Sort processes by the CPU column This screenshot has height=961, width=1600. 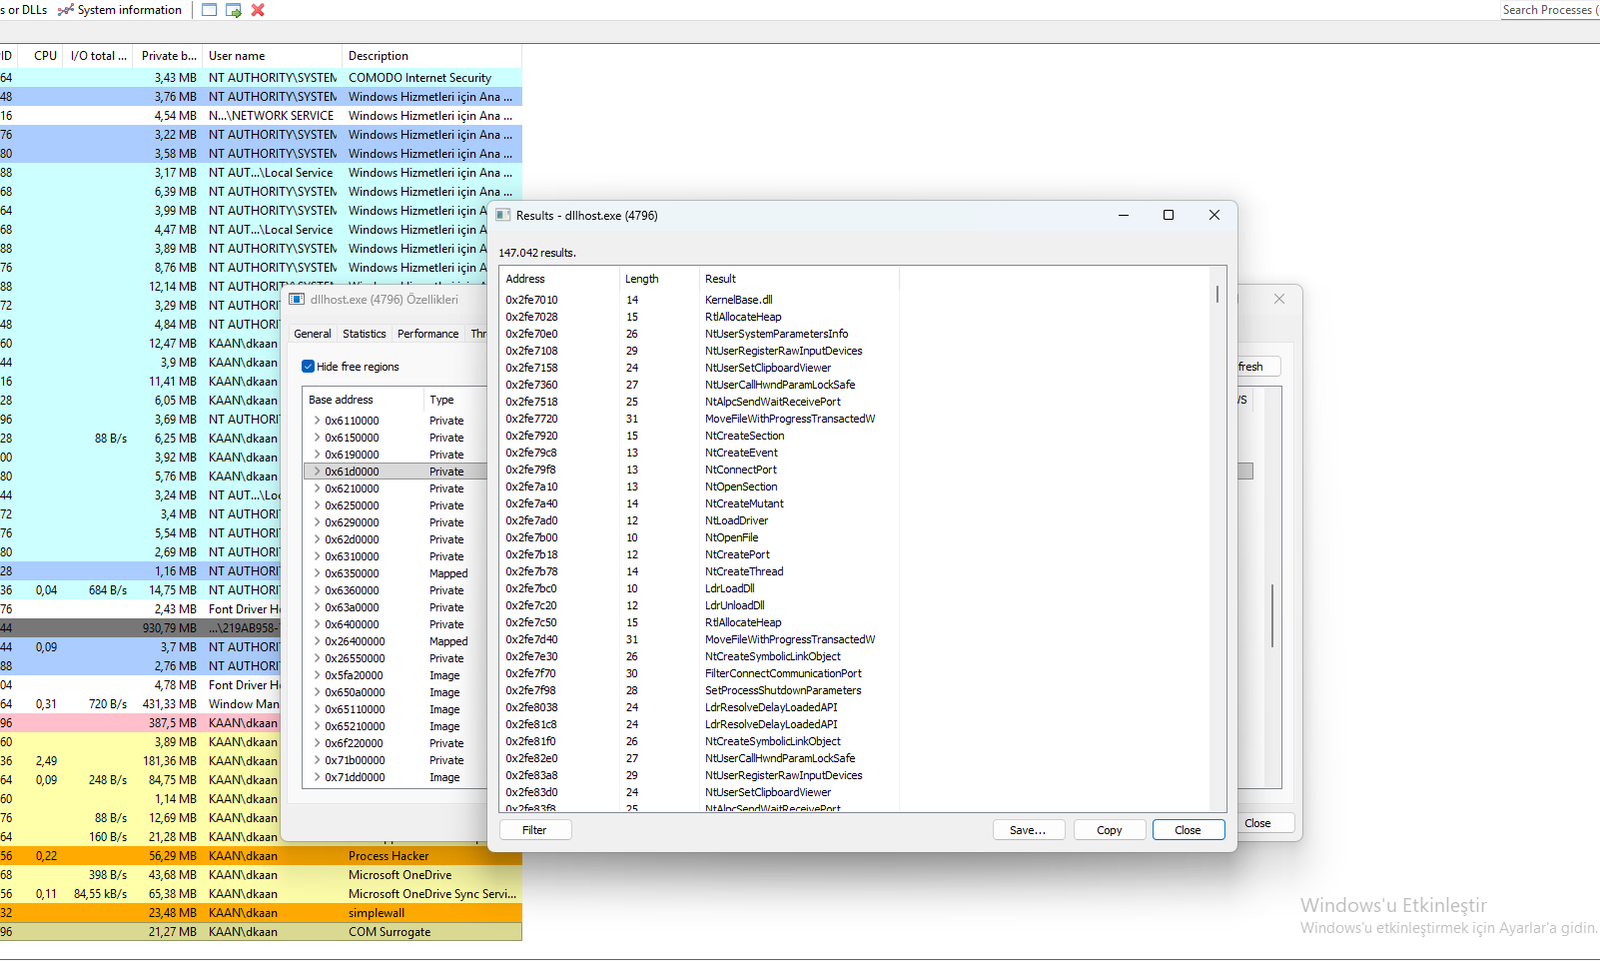(x=45, y=56)
